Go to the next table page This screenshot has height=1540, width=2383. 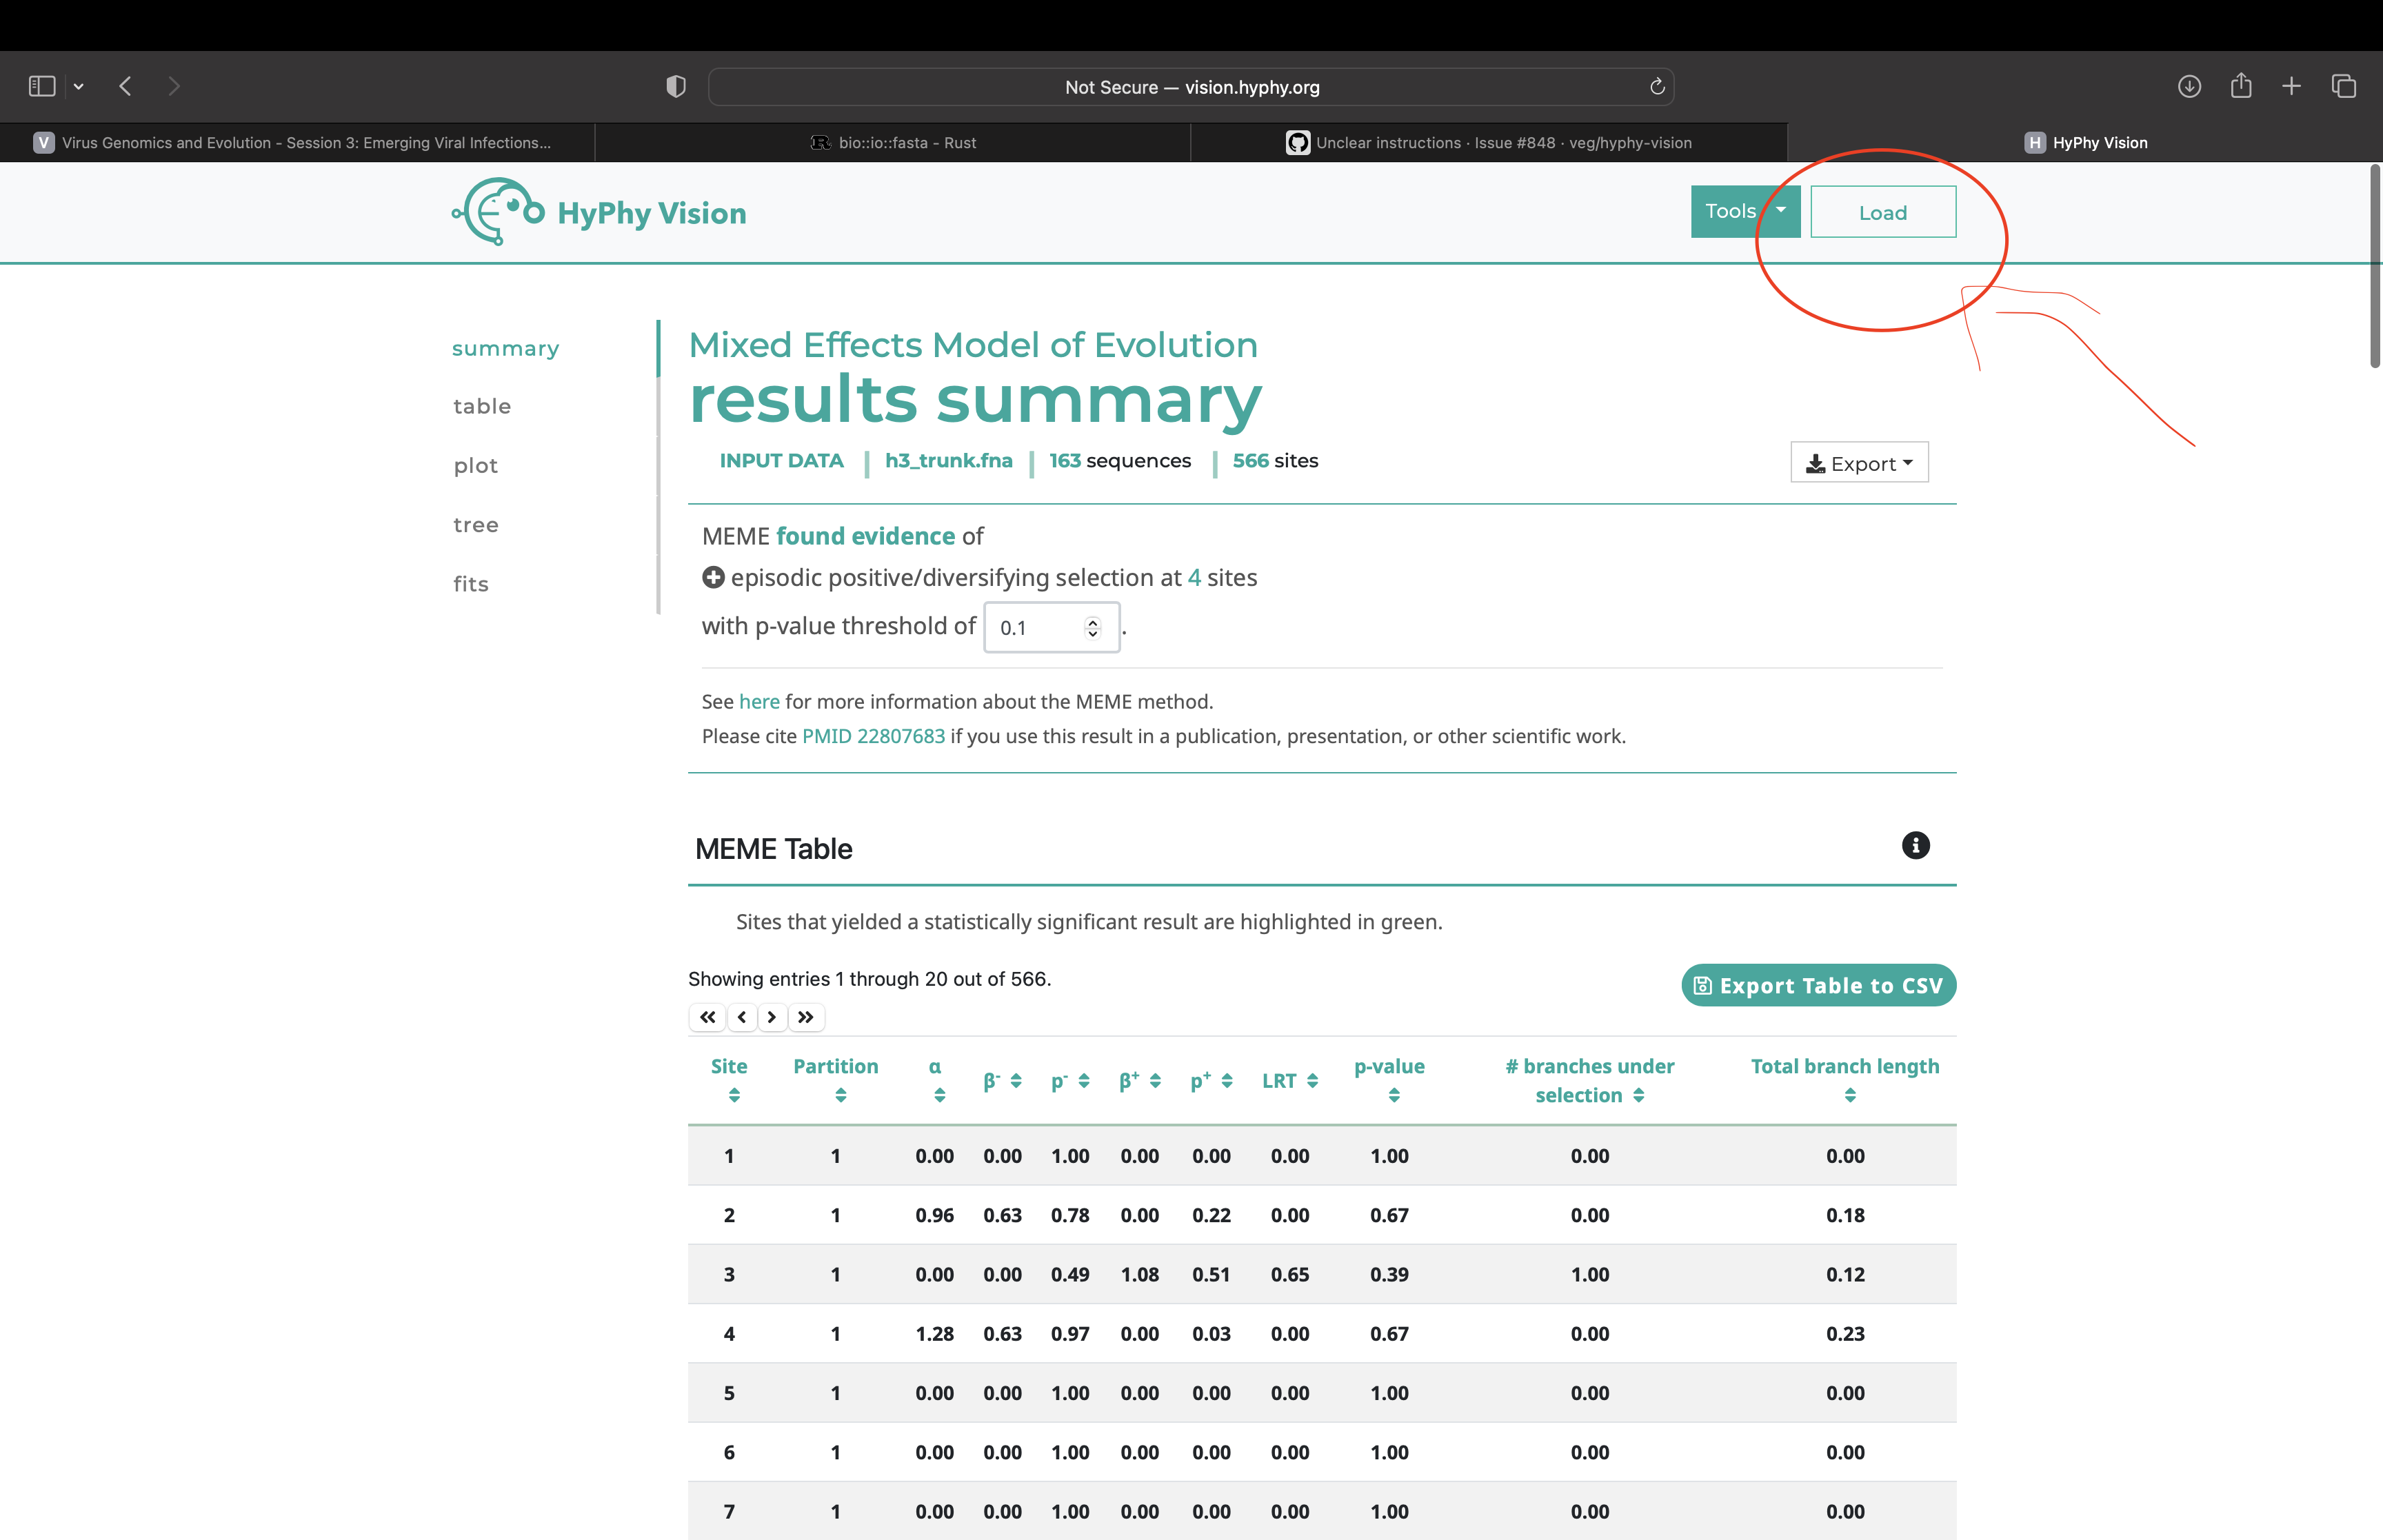click(x=772, y=1017)
